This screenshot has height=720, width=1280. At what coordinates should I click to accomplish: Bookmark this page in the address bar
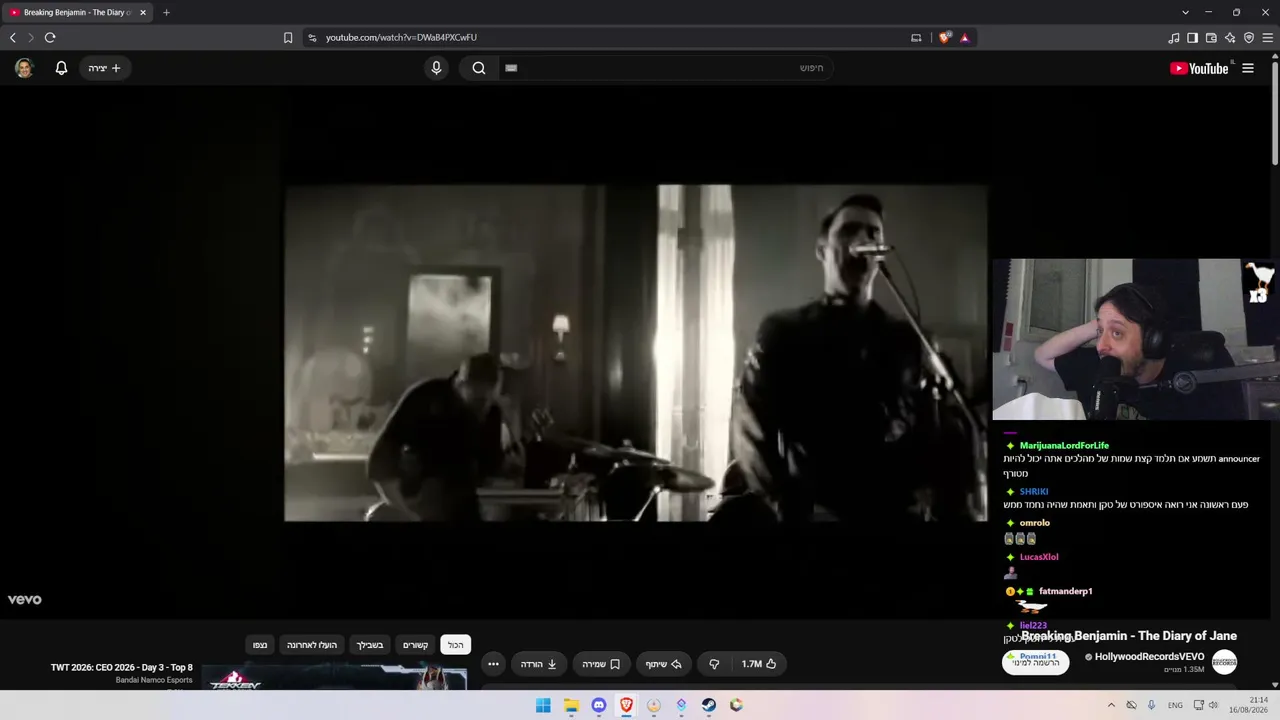pyautogui.click(x=288, y=38)
